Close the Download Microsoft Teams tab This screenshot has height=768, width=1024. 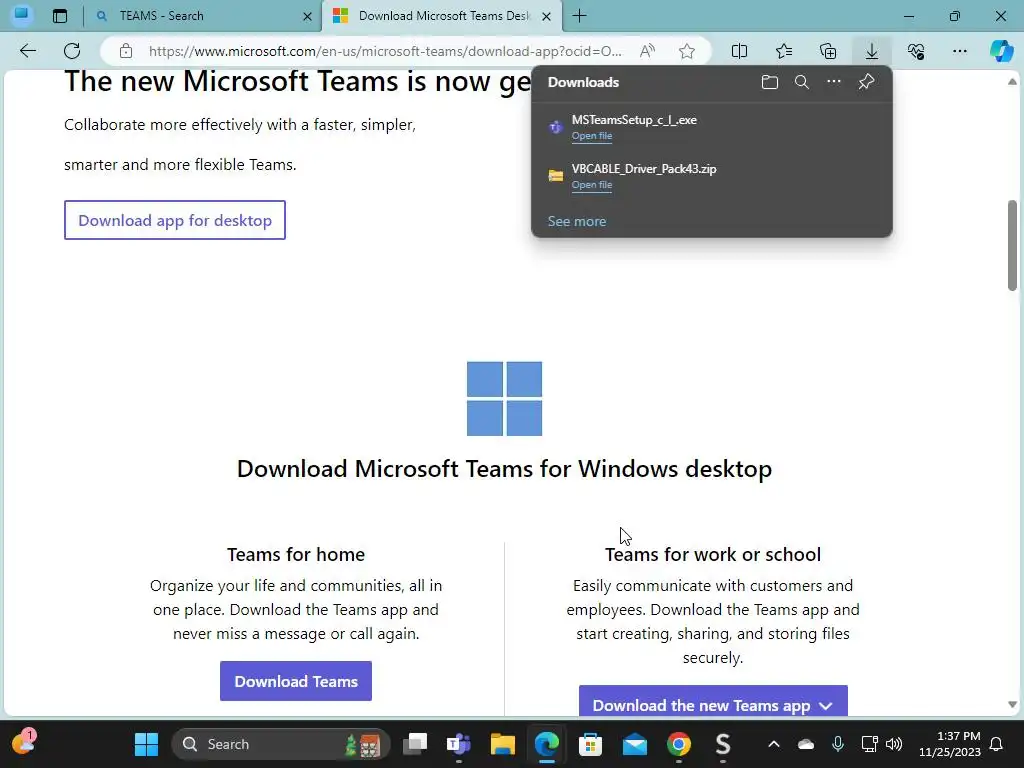point(547,16)
